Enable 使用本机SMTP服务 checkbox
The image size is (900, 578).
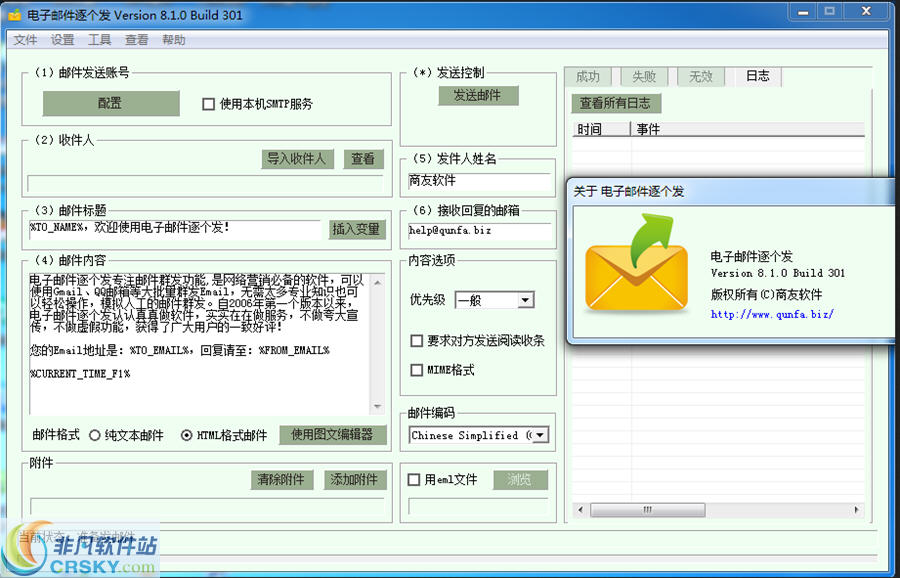click(208, 104)
